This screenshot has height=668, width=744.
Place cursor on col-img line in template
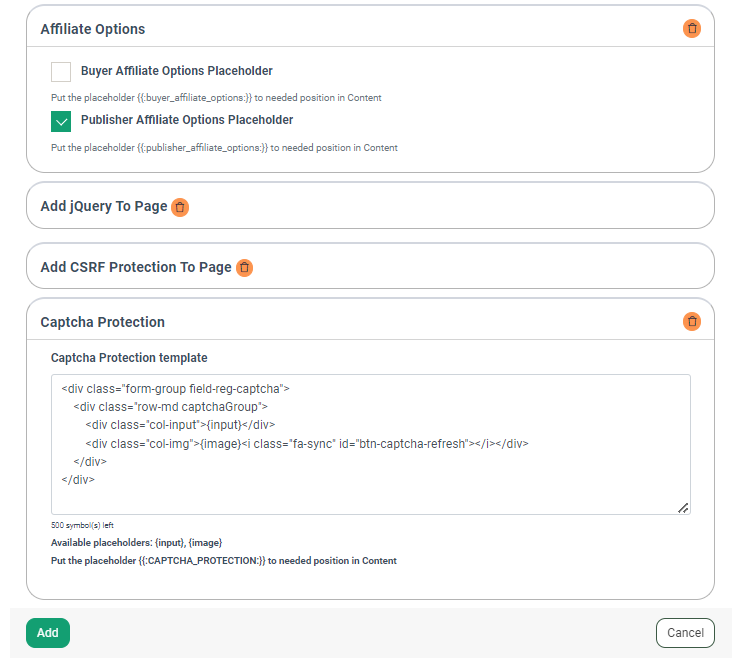(307, 444)
